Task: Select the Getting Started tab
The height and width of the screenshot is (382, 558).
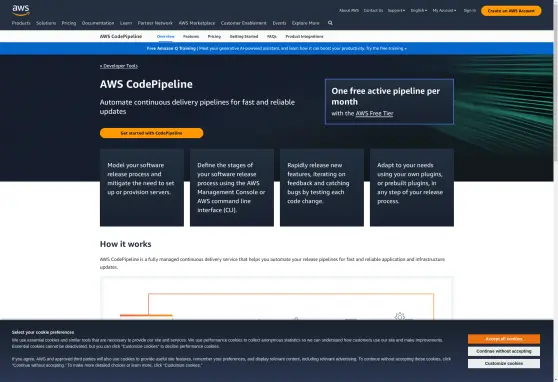Action: [244, 36]
